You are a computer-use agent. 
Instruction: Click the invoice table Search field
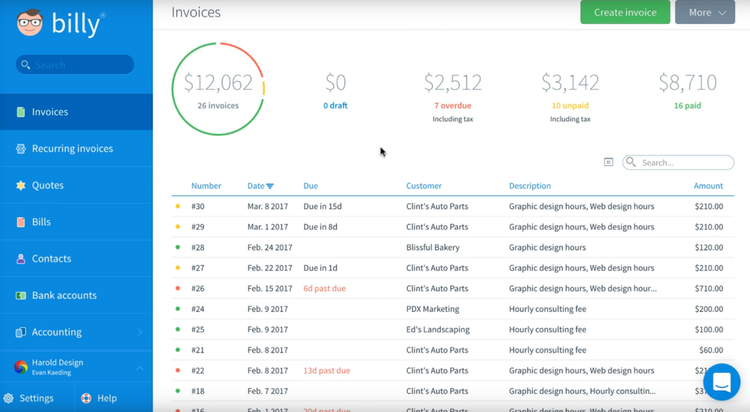click(678, 162)
